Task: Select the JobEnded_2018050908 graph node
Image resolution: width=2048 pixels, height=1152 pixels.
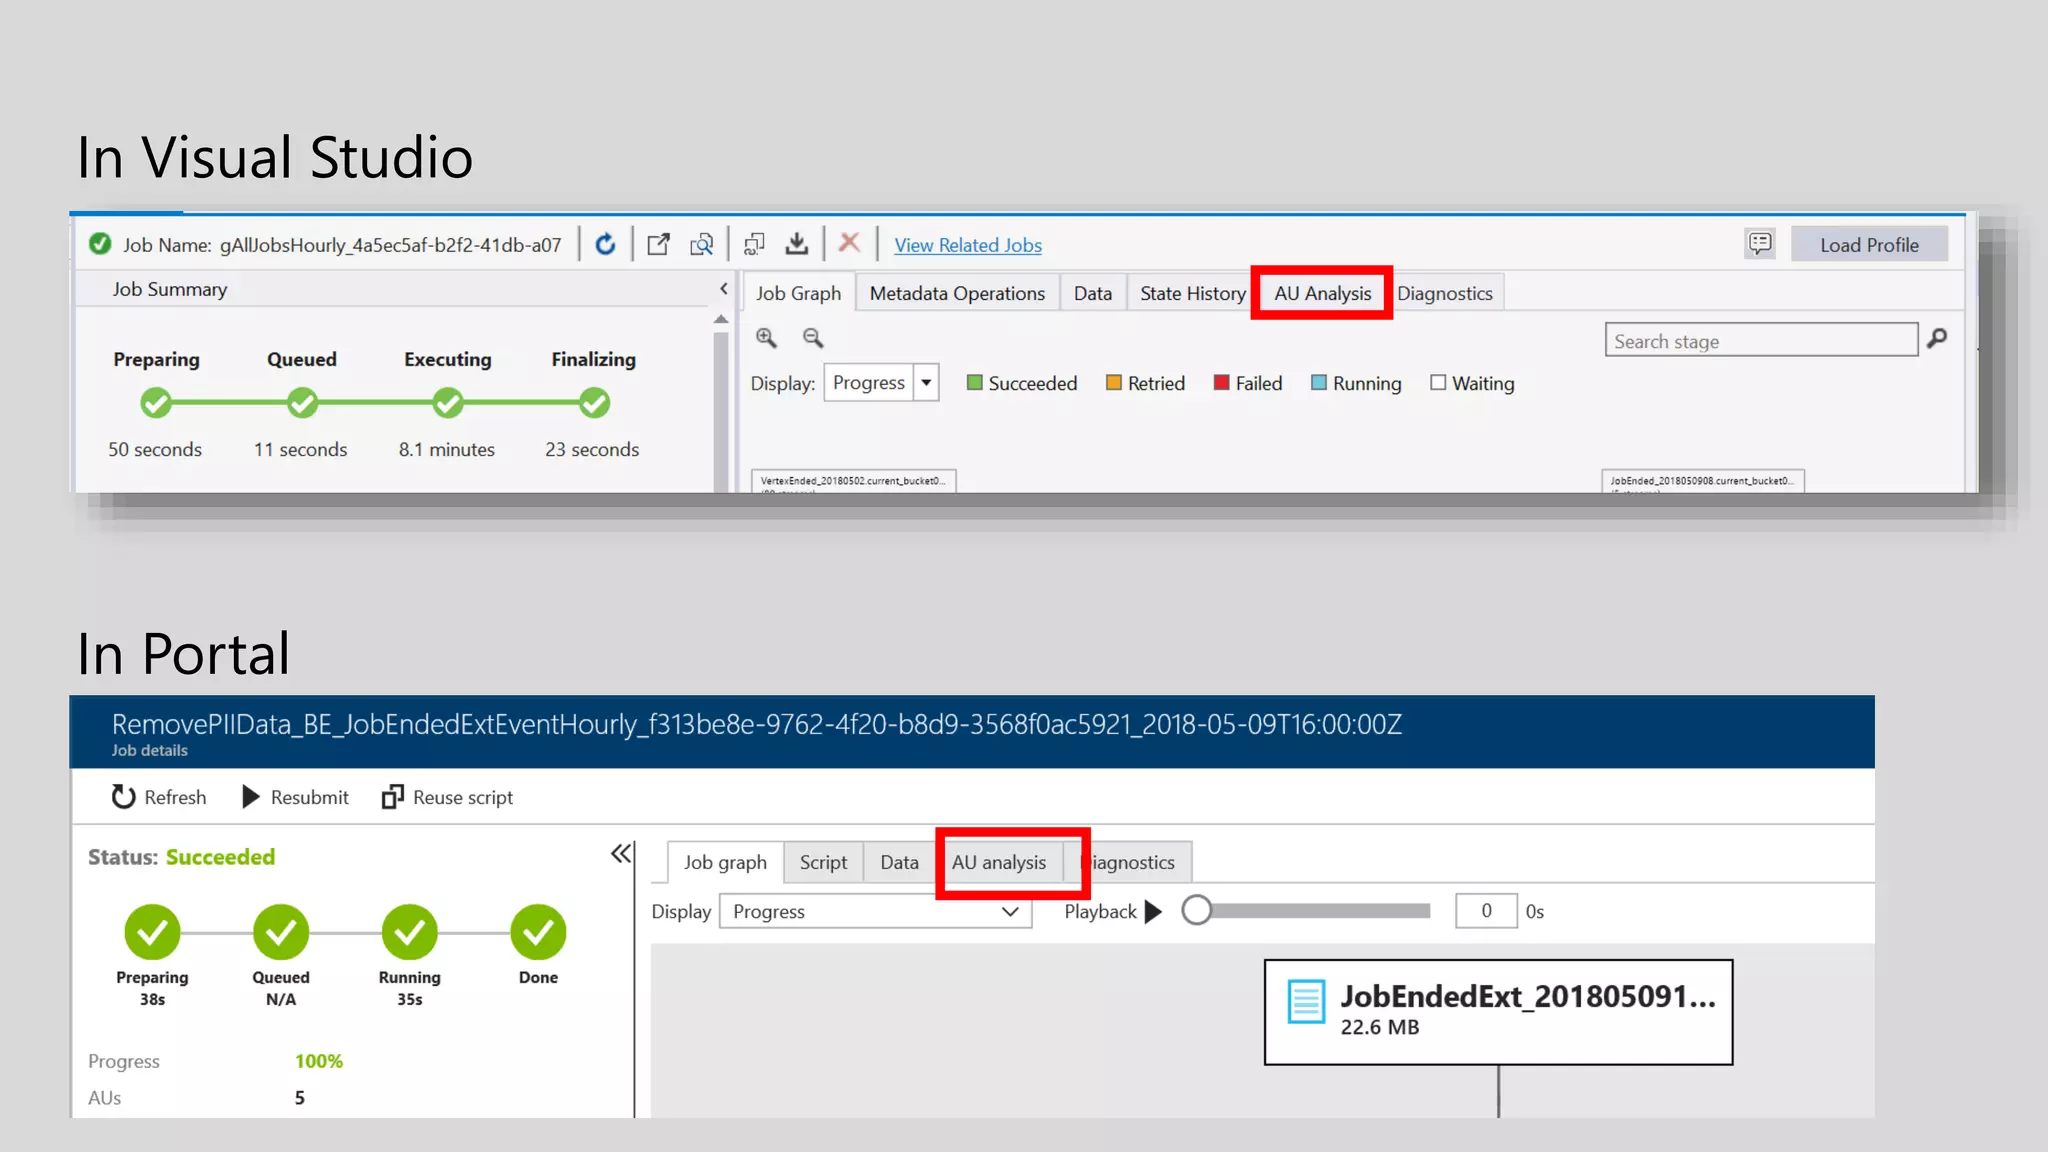Action: tap(1702, 481)
